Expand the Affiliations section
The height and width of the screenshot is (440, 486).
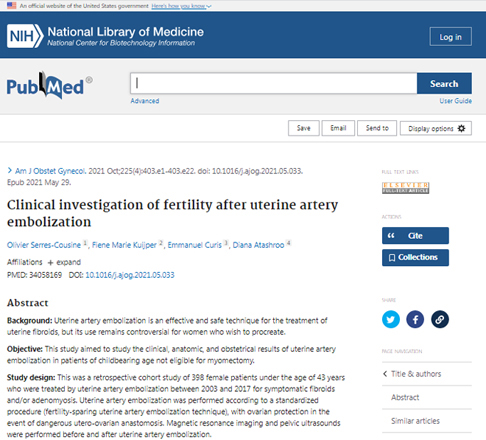(x=64, y=262)
